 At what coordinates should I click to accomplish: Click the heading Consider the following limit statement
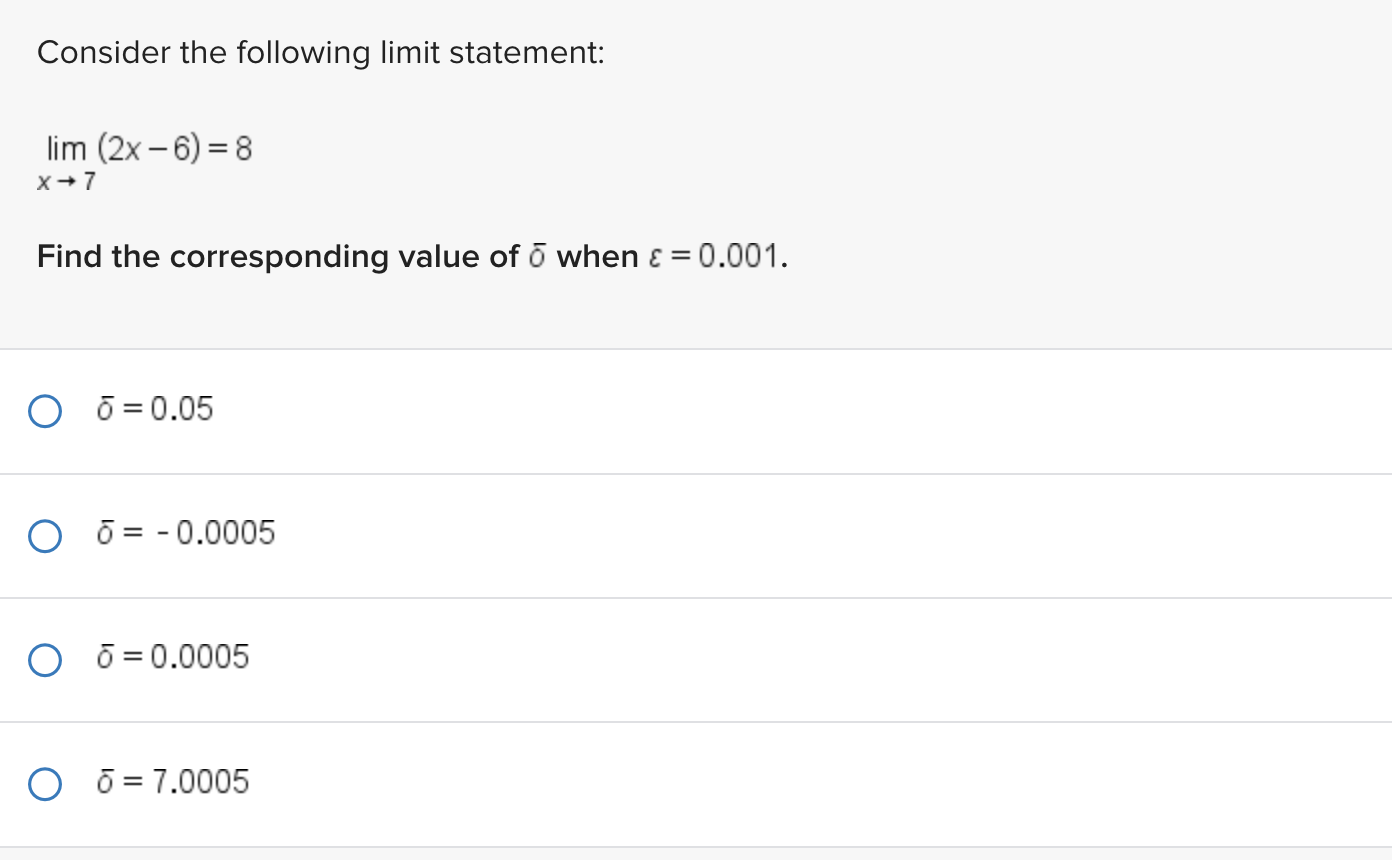[320, 52]
